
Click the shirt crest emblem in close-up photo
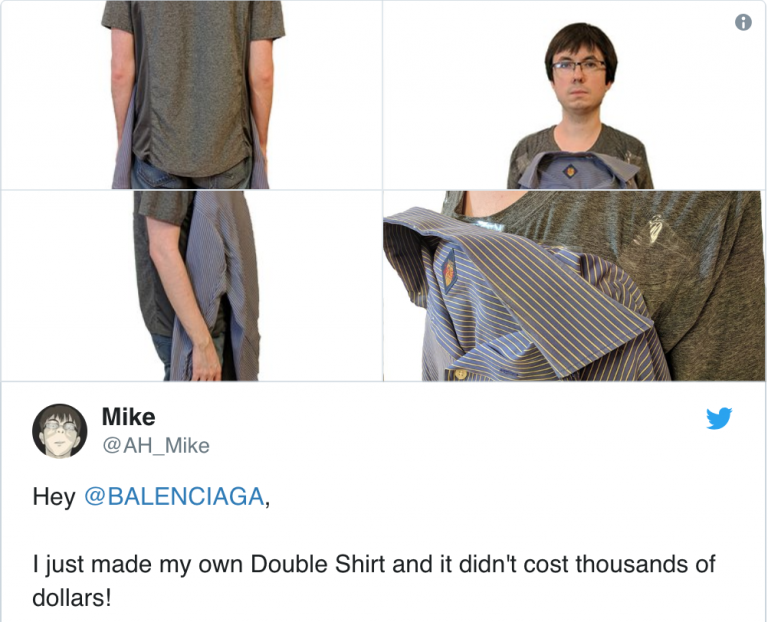click(449, 269)
